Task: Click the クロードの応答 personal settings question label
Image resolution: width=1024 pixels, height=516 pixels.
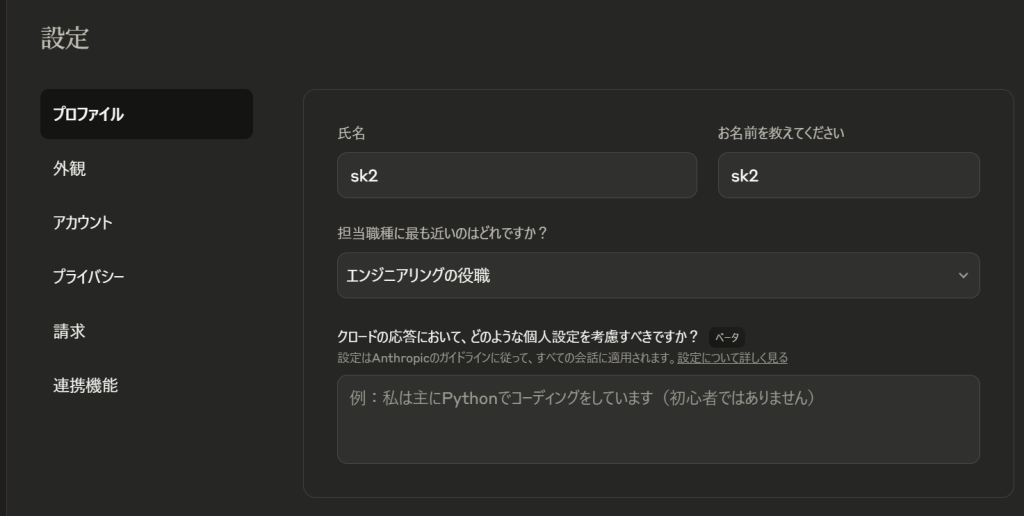Action: pos(518,337)
